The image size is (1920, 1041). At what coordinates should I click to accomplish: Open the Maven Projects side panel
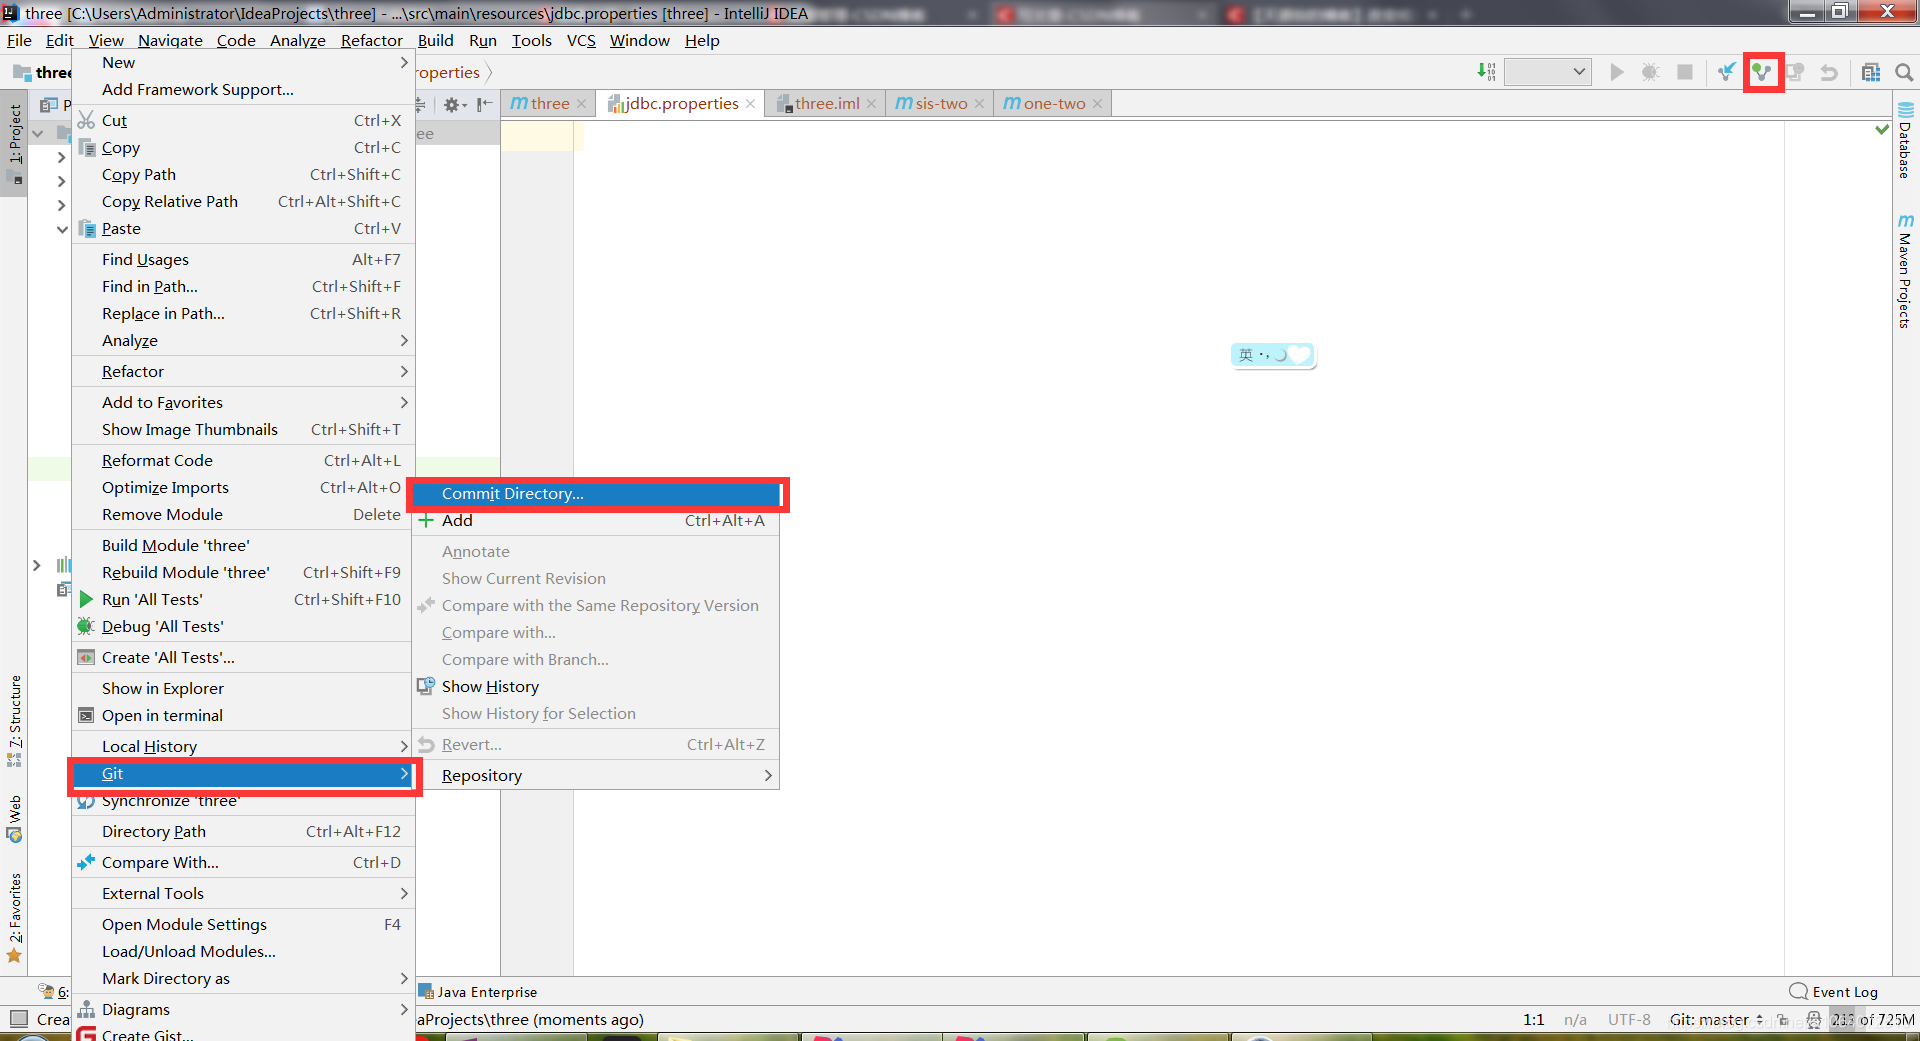pyautogui.click(x=1905, y=270)
